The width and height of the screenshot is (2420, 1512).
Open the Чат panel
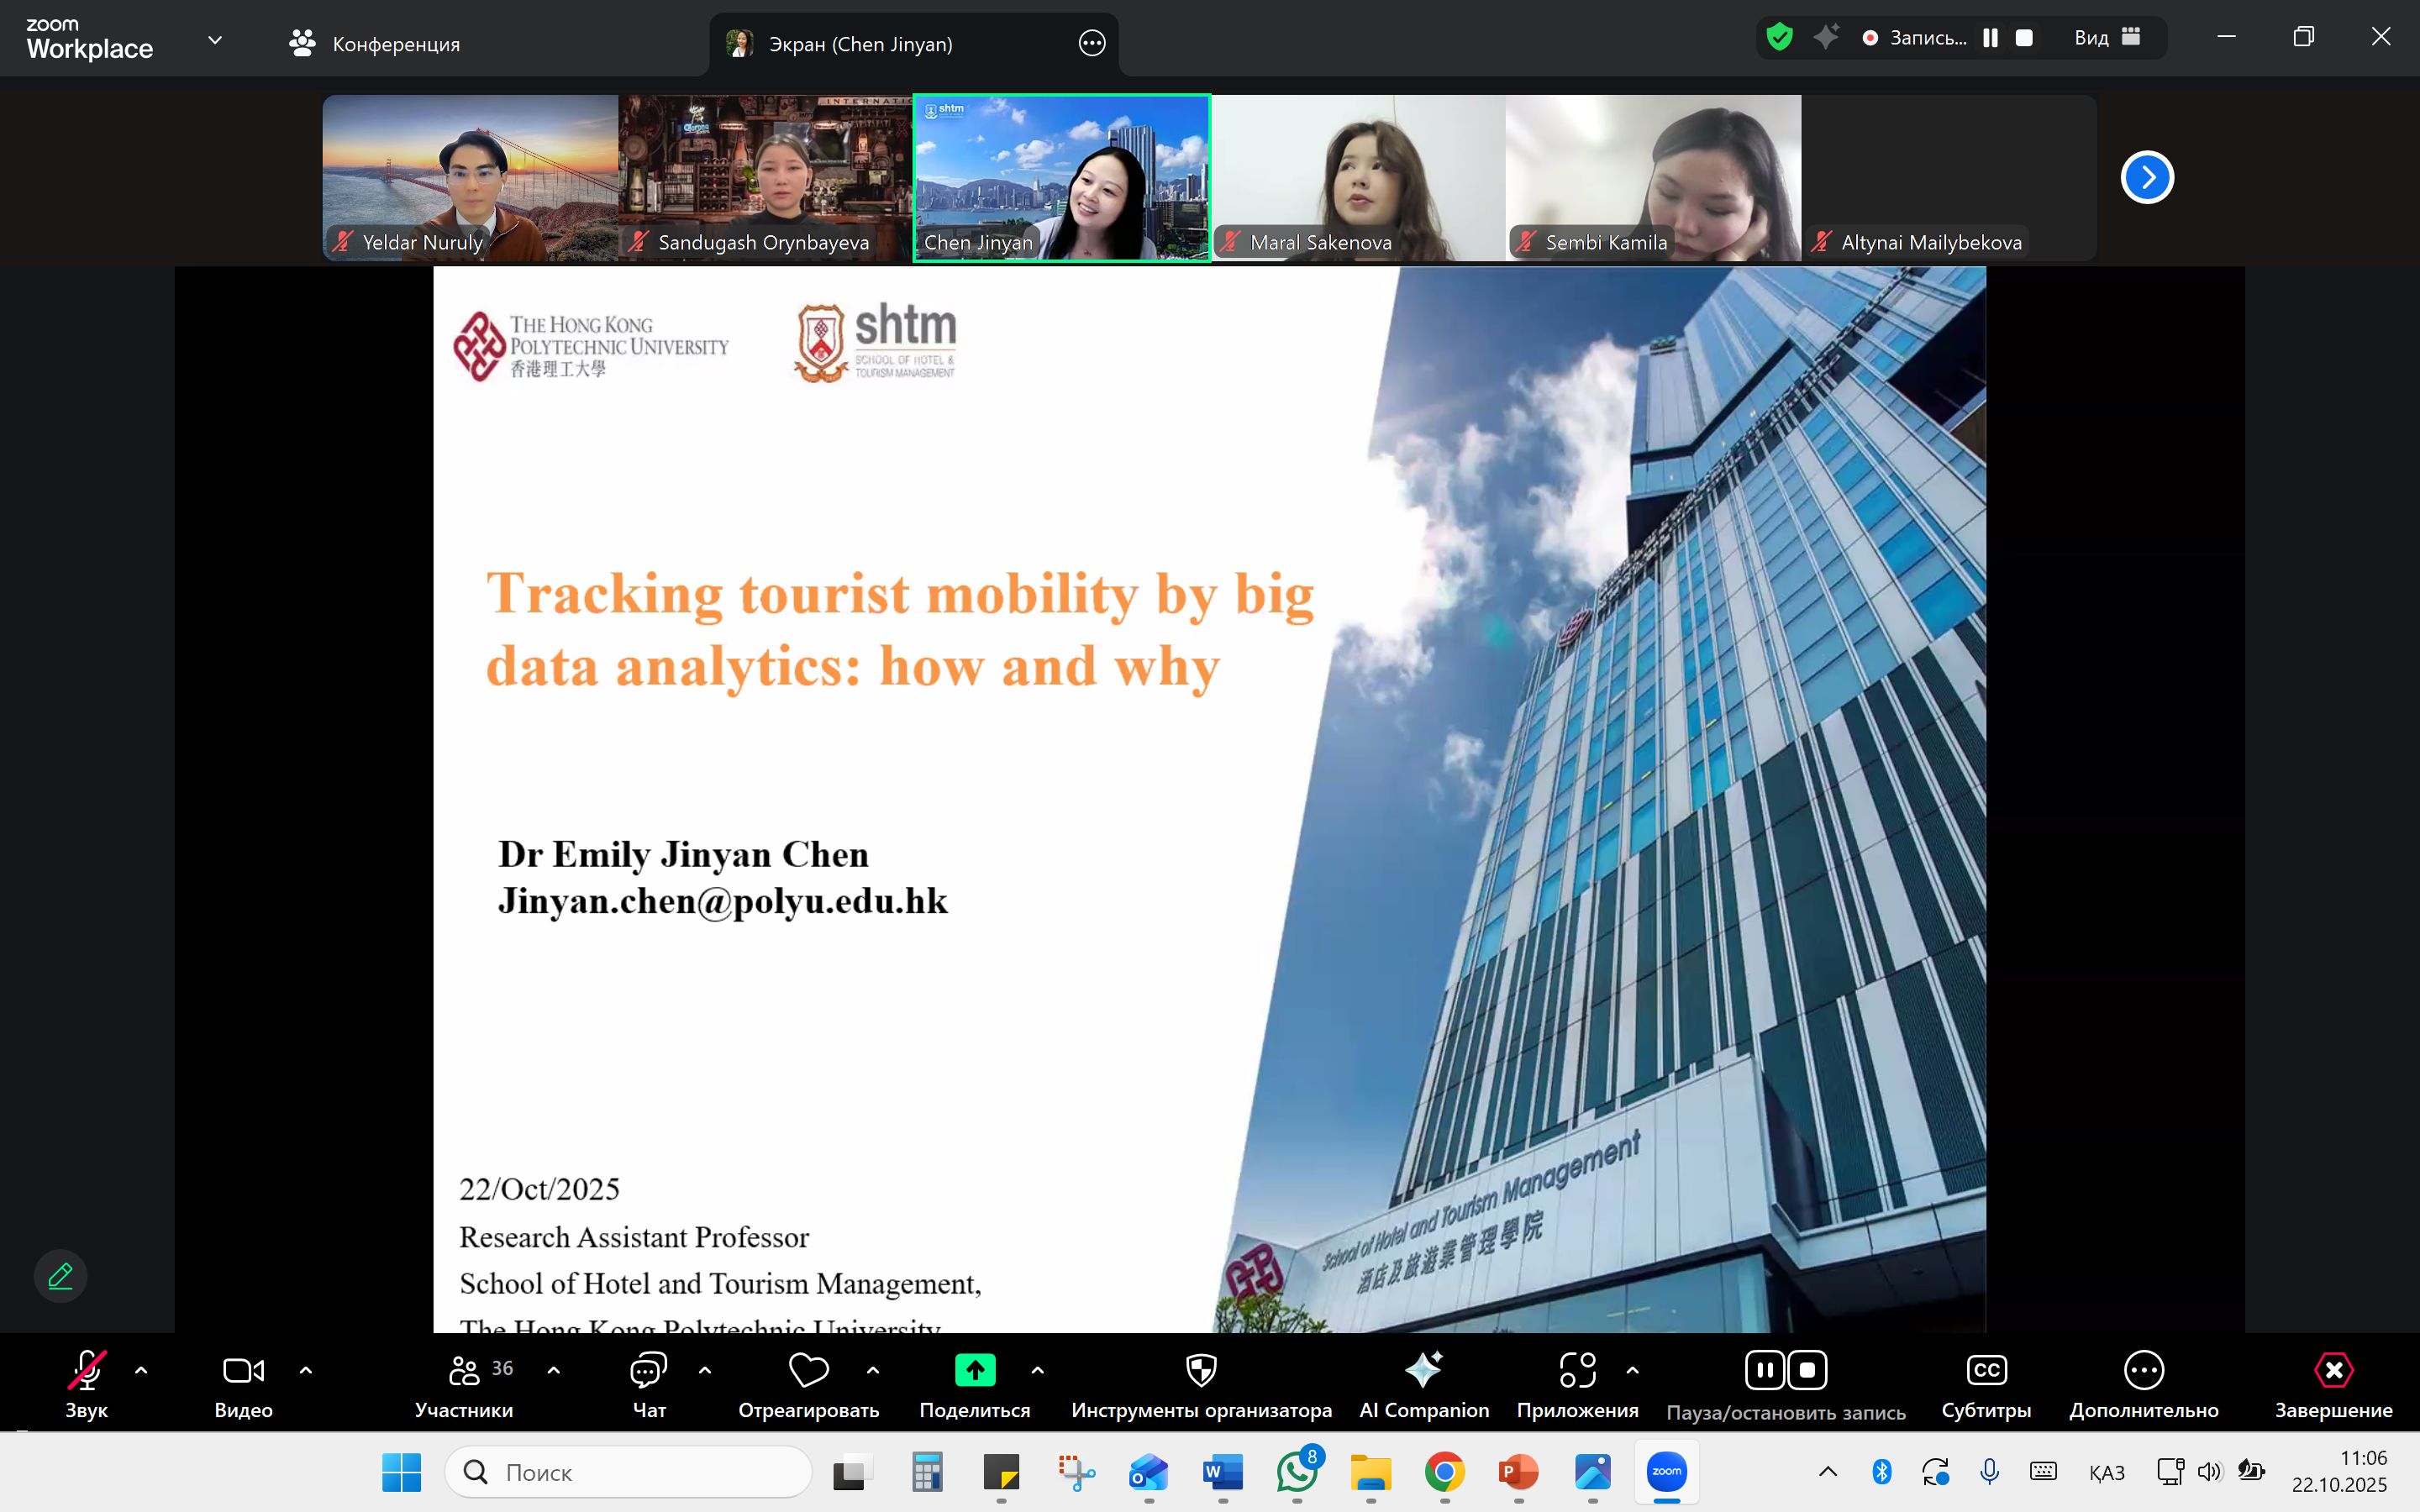[648, 1371]
